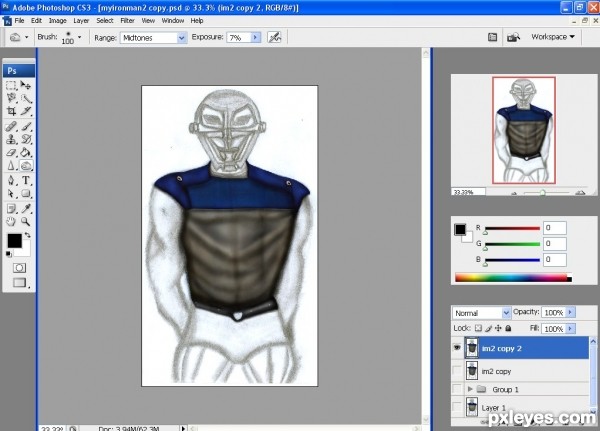
Task: Open the File menu
Action: coord(20,21)
